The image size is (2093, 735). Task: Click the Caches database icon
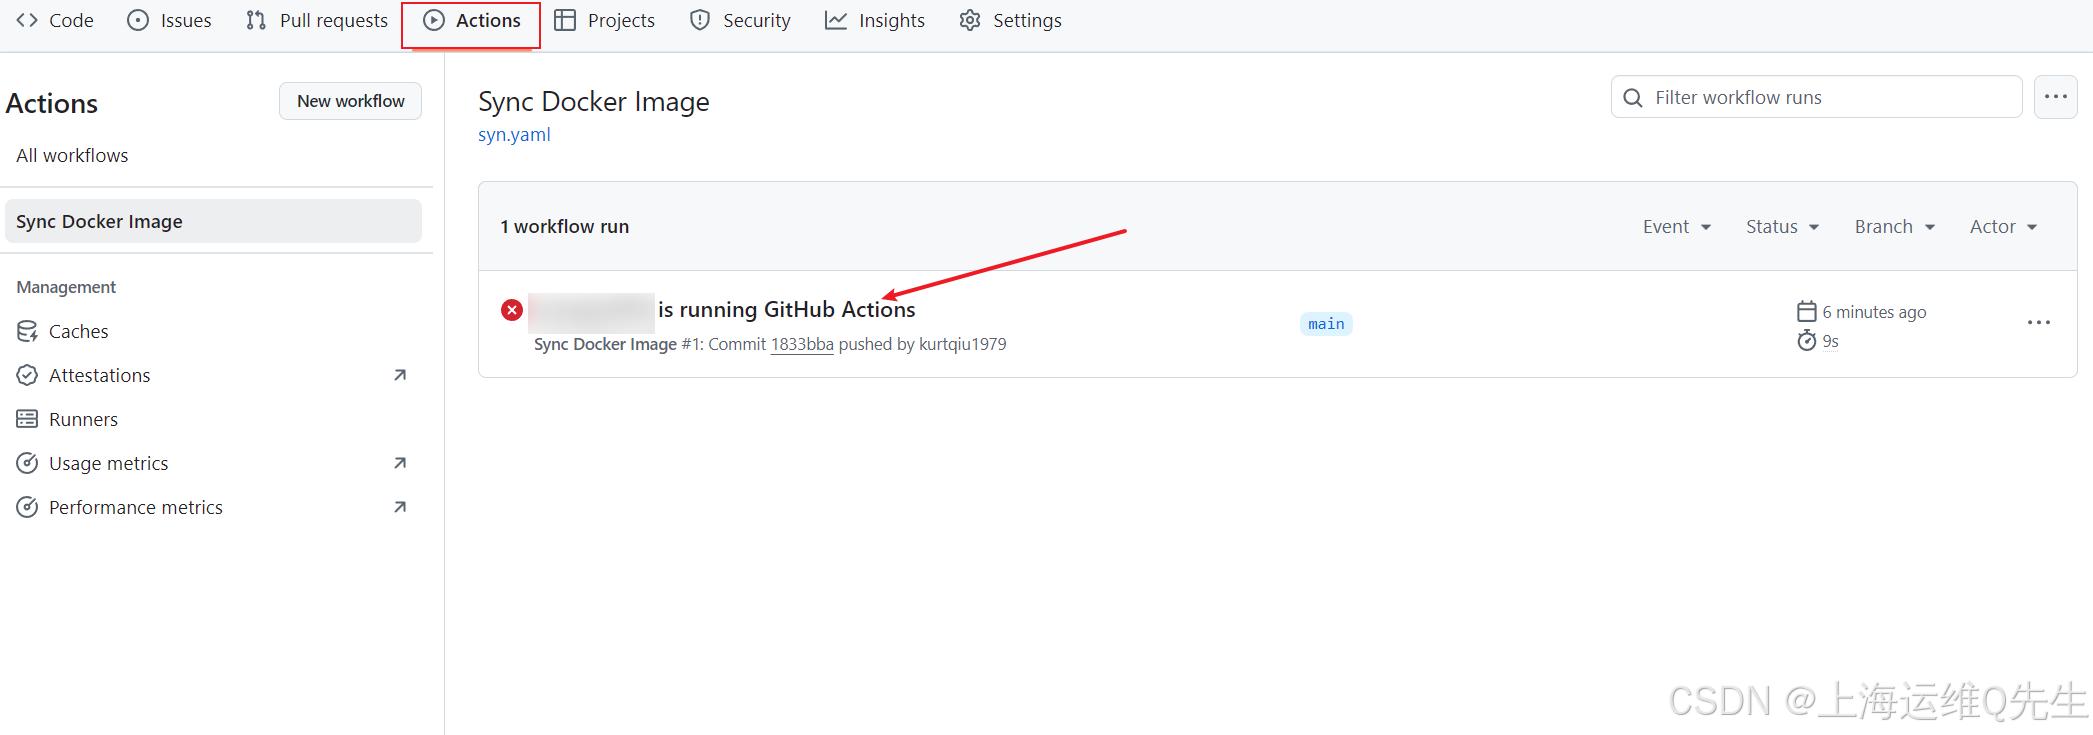[x=27, y=331]
